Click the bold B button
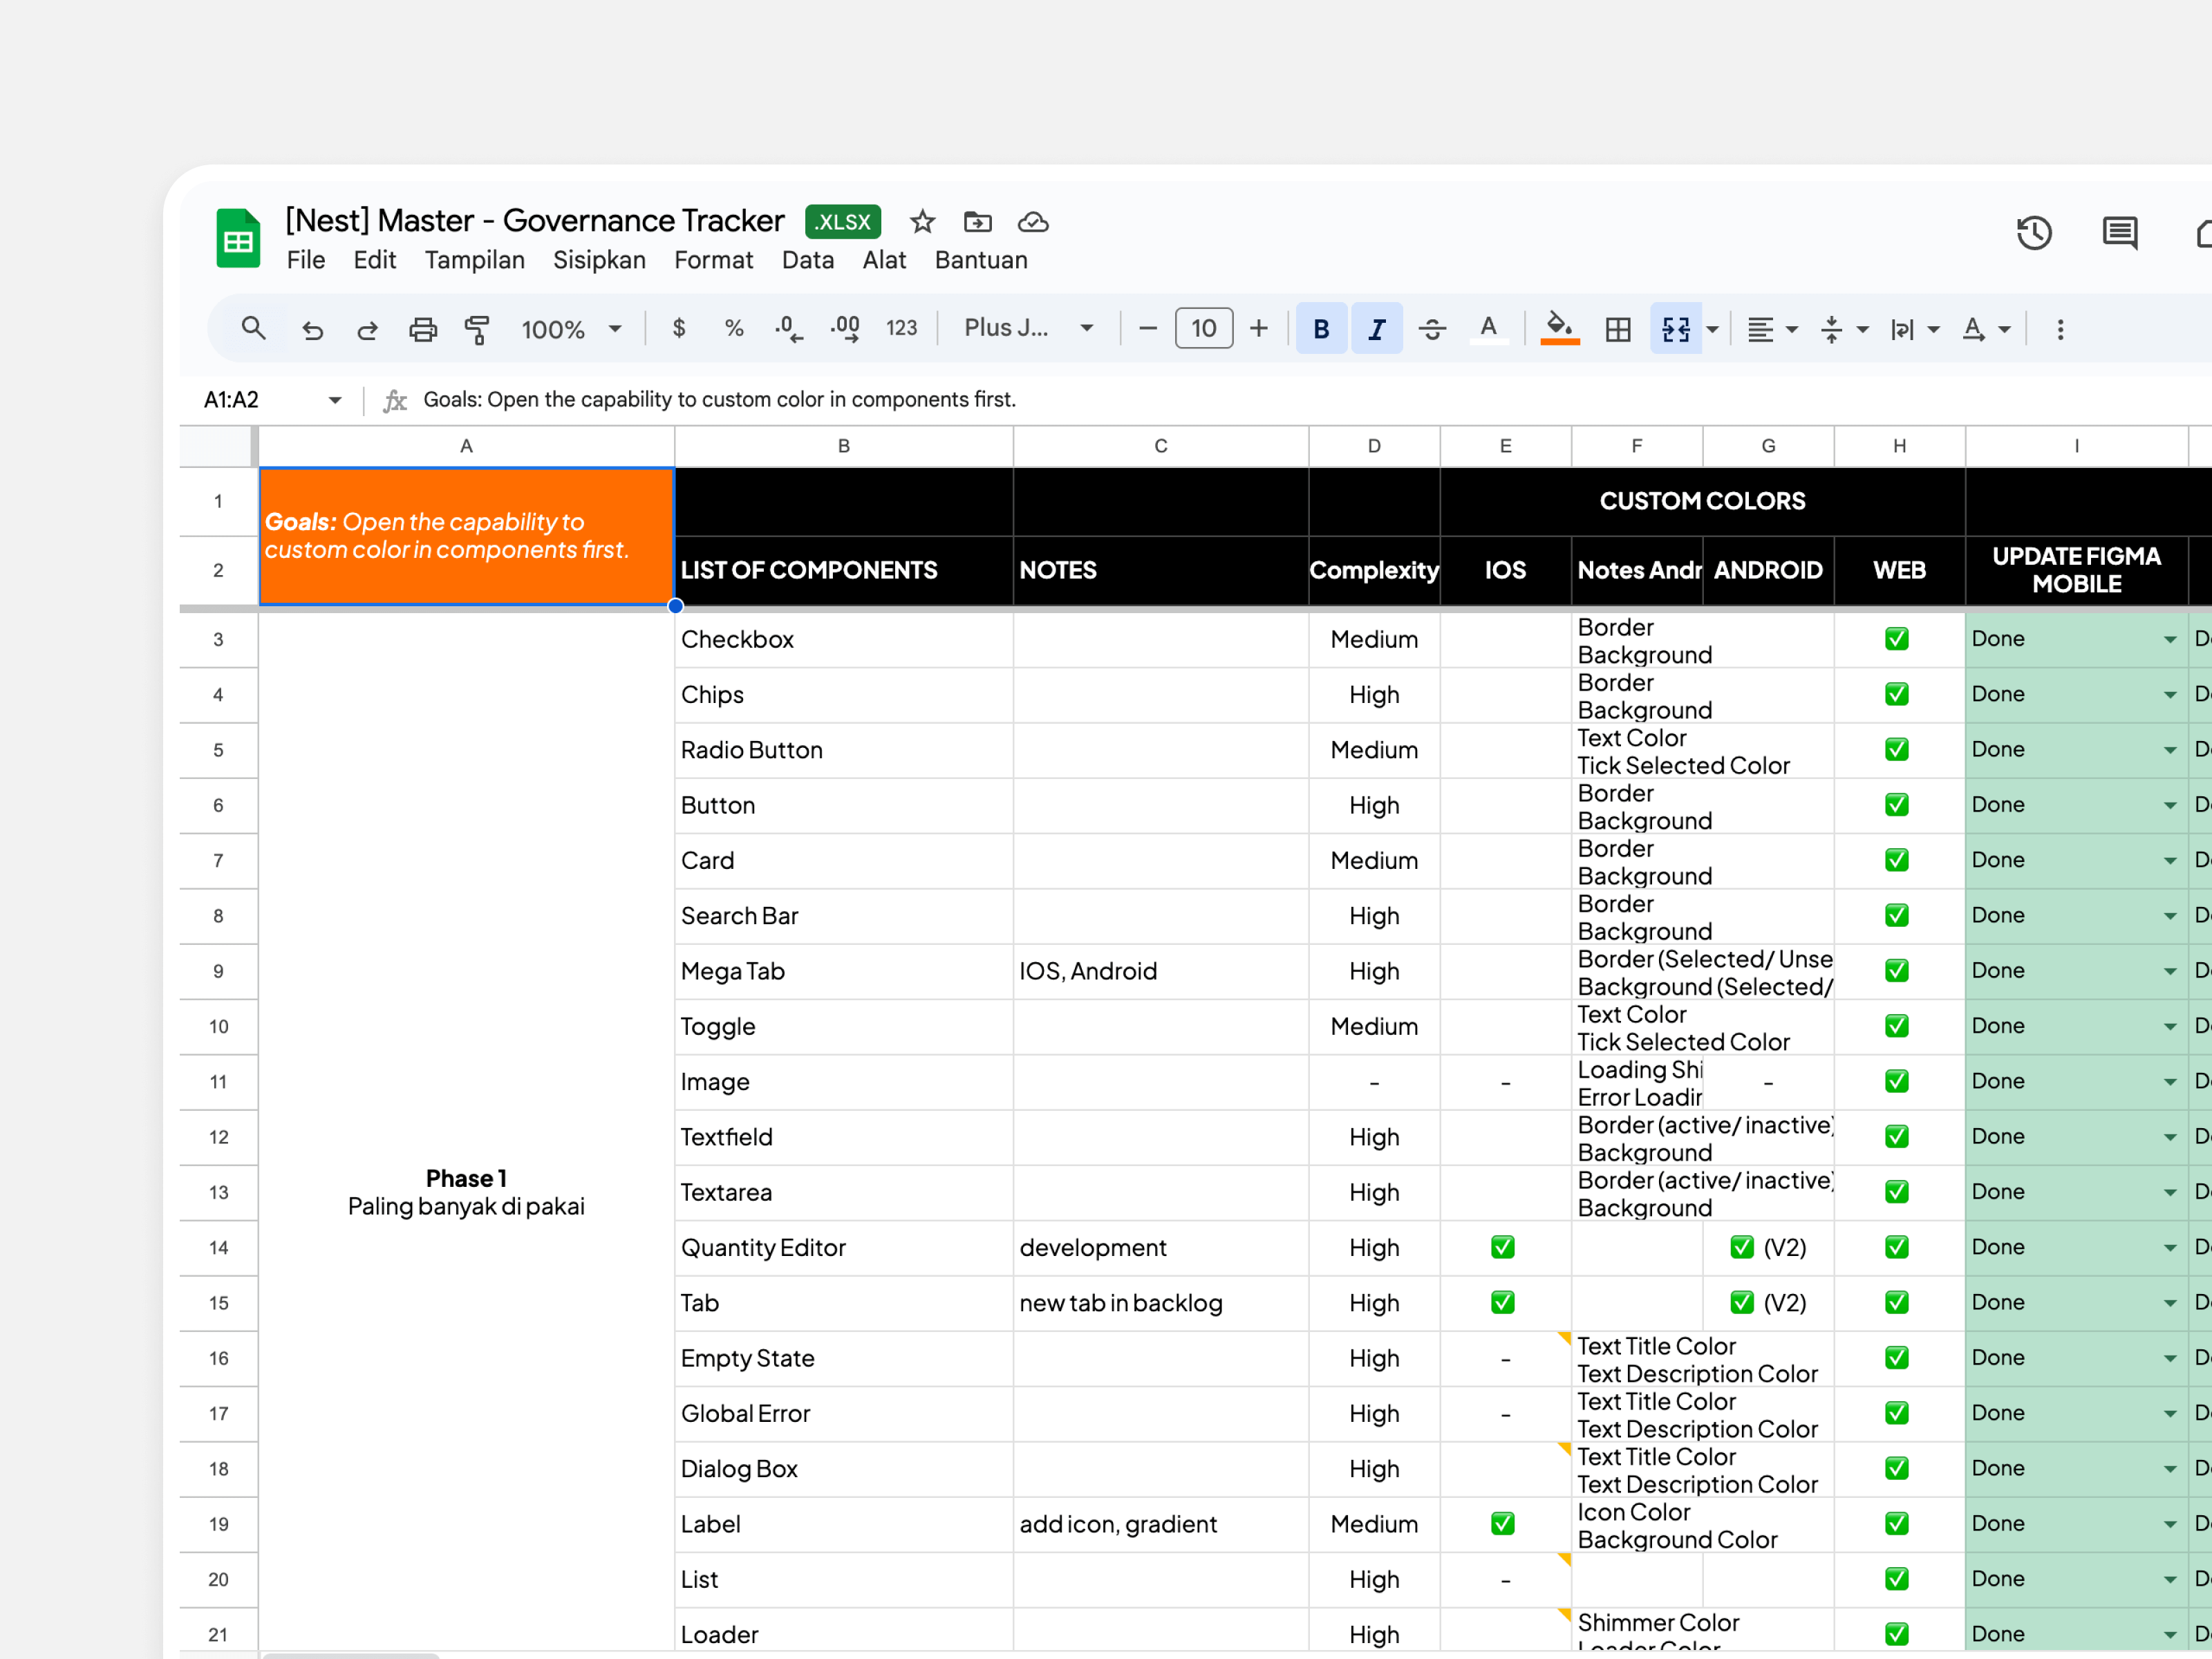 coord(1321,329)
